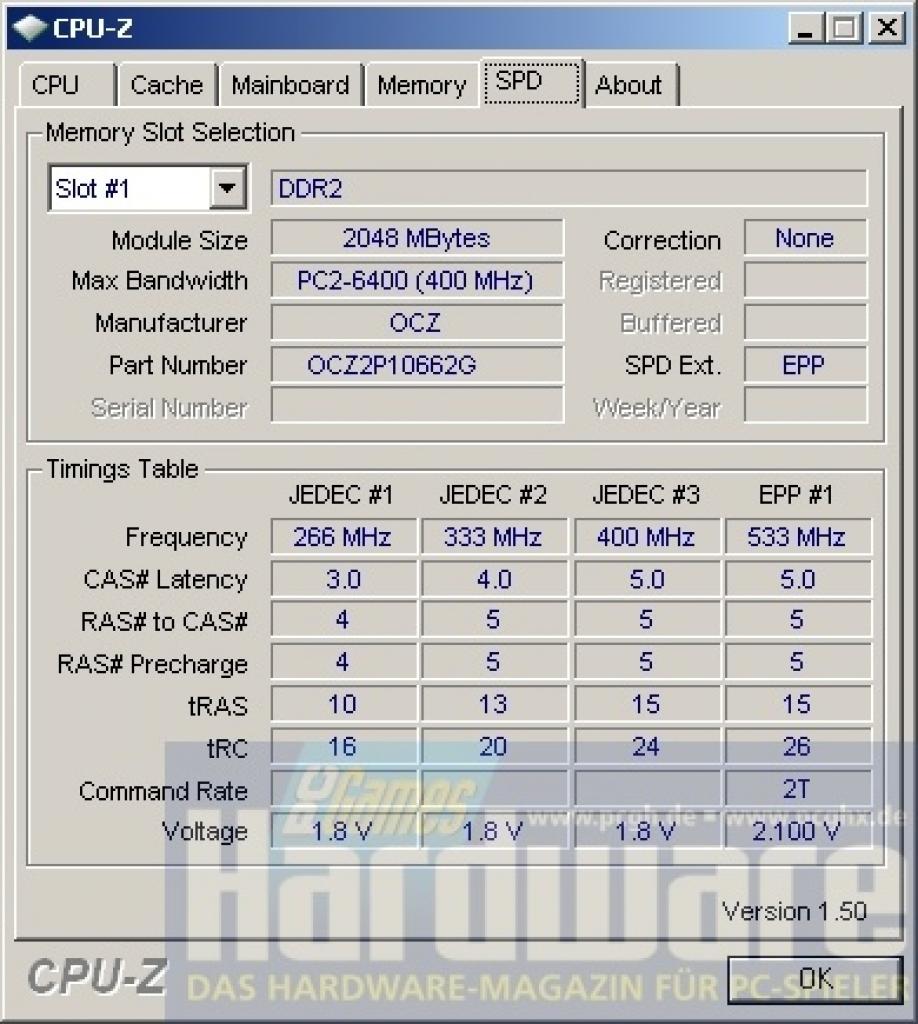Click tRC value 24
This screenshot has height=1024, width=918.
point(646,746)
